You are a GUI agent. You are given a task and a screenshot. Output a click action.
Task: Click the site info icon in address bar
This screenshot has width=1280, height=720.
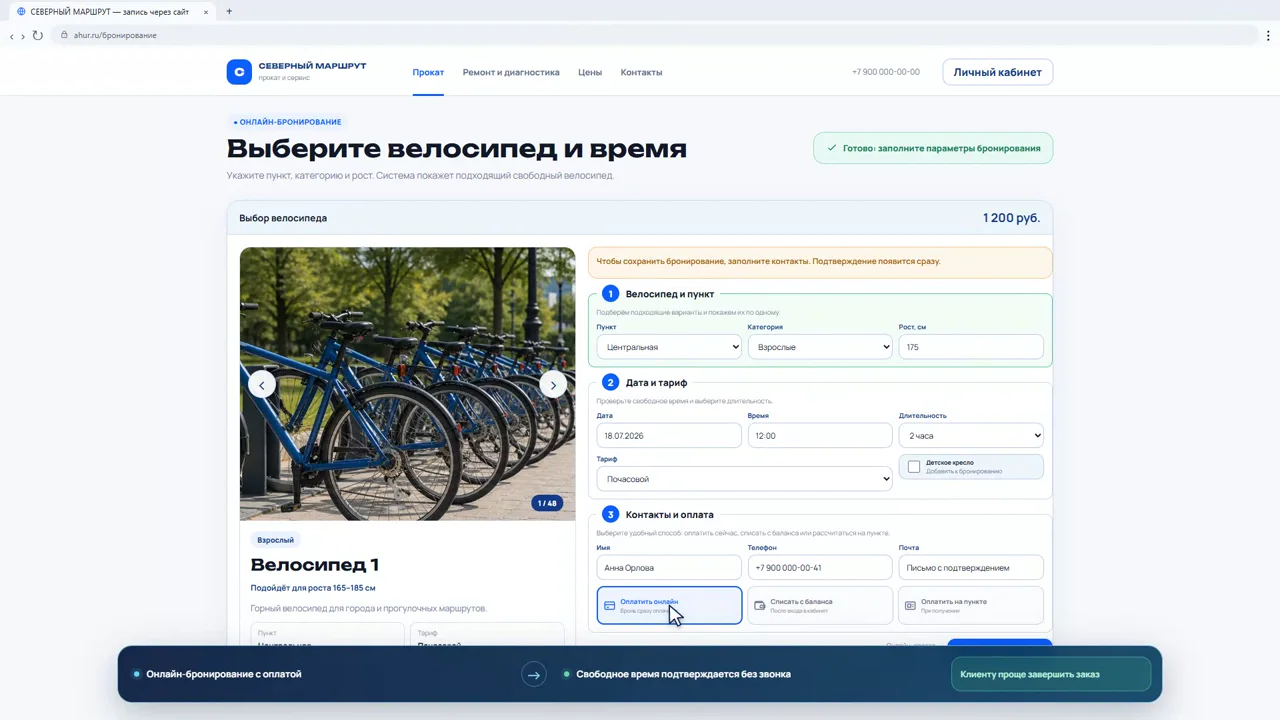coord(64,35)
